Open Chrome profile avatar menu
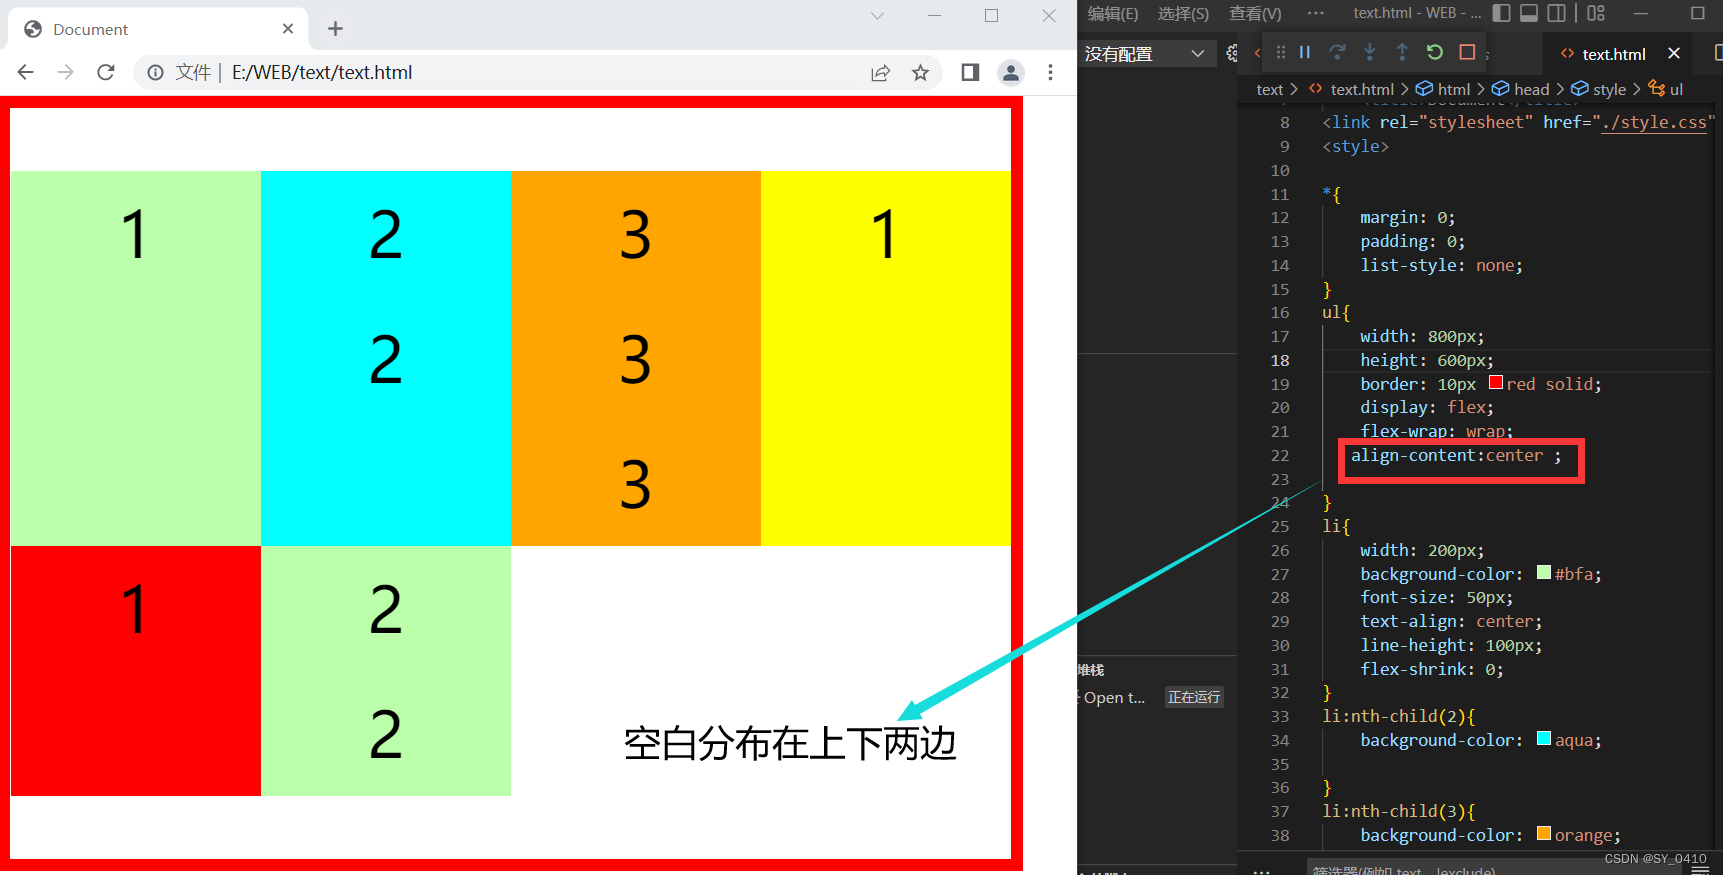Viewport: 1723px width, 875px height. tap(1011, 72)
